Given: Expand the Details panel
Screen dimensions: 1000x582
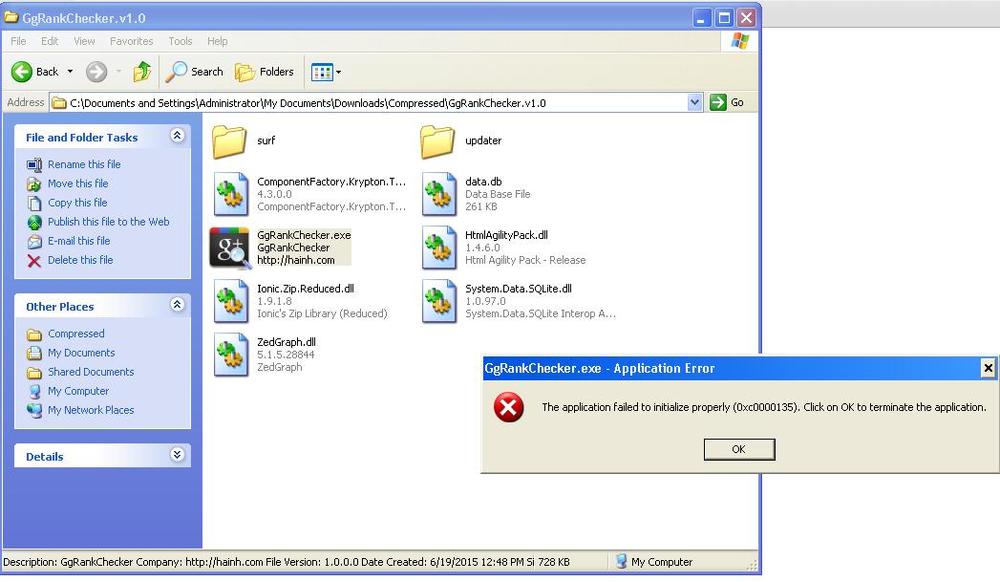Looking at the screenshot, I should tap(177, 455).
